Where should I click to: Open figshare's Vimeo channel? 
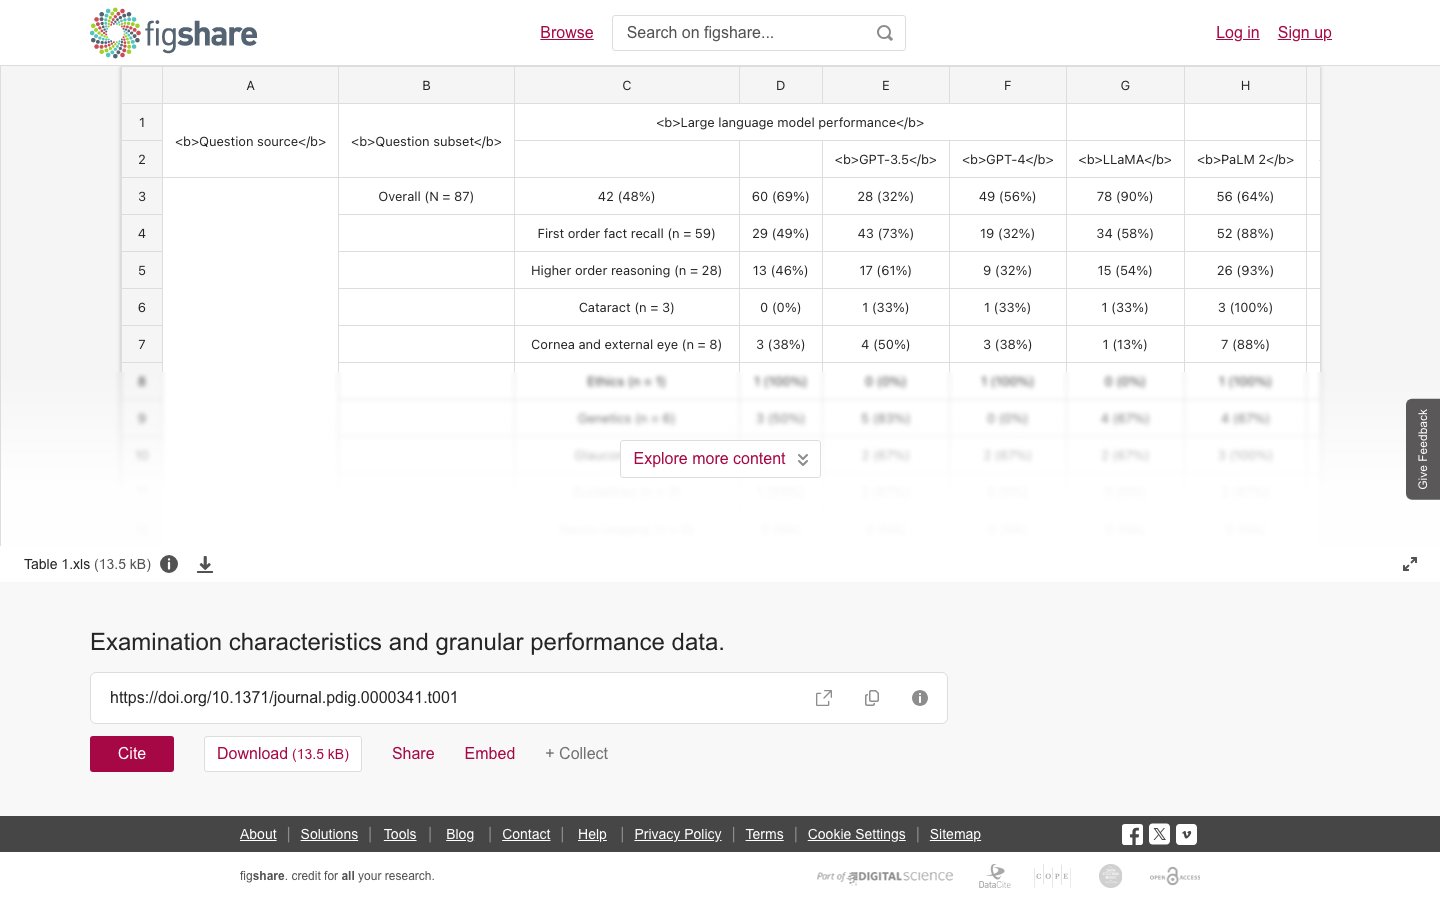1186,834
